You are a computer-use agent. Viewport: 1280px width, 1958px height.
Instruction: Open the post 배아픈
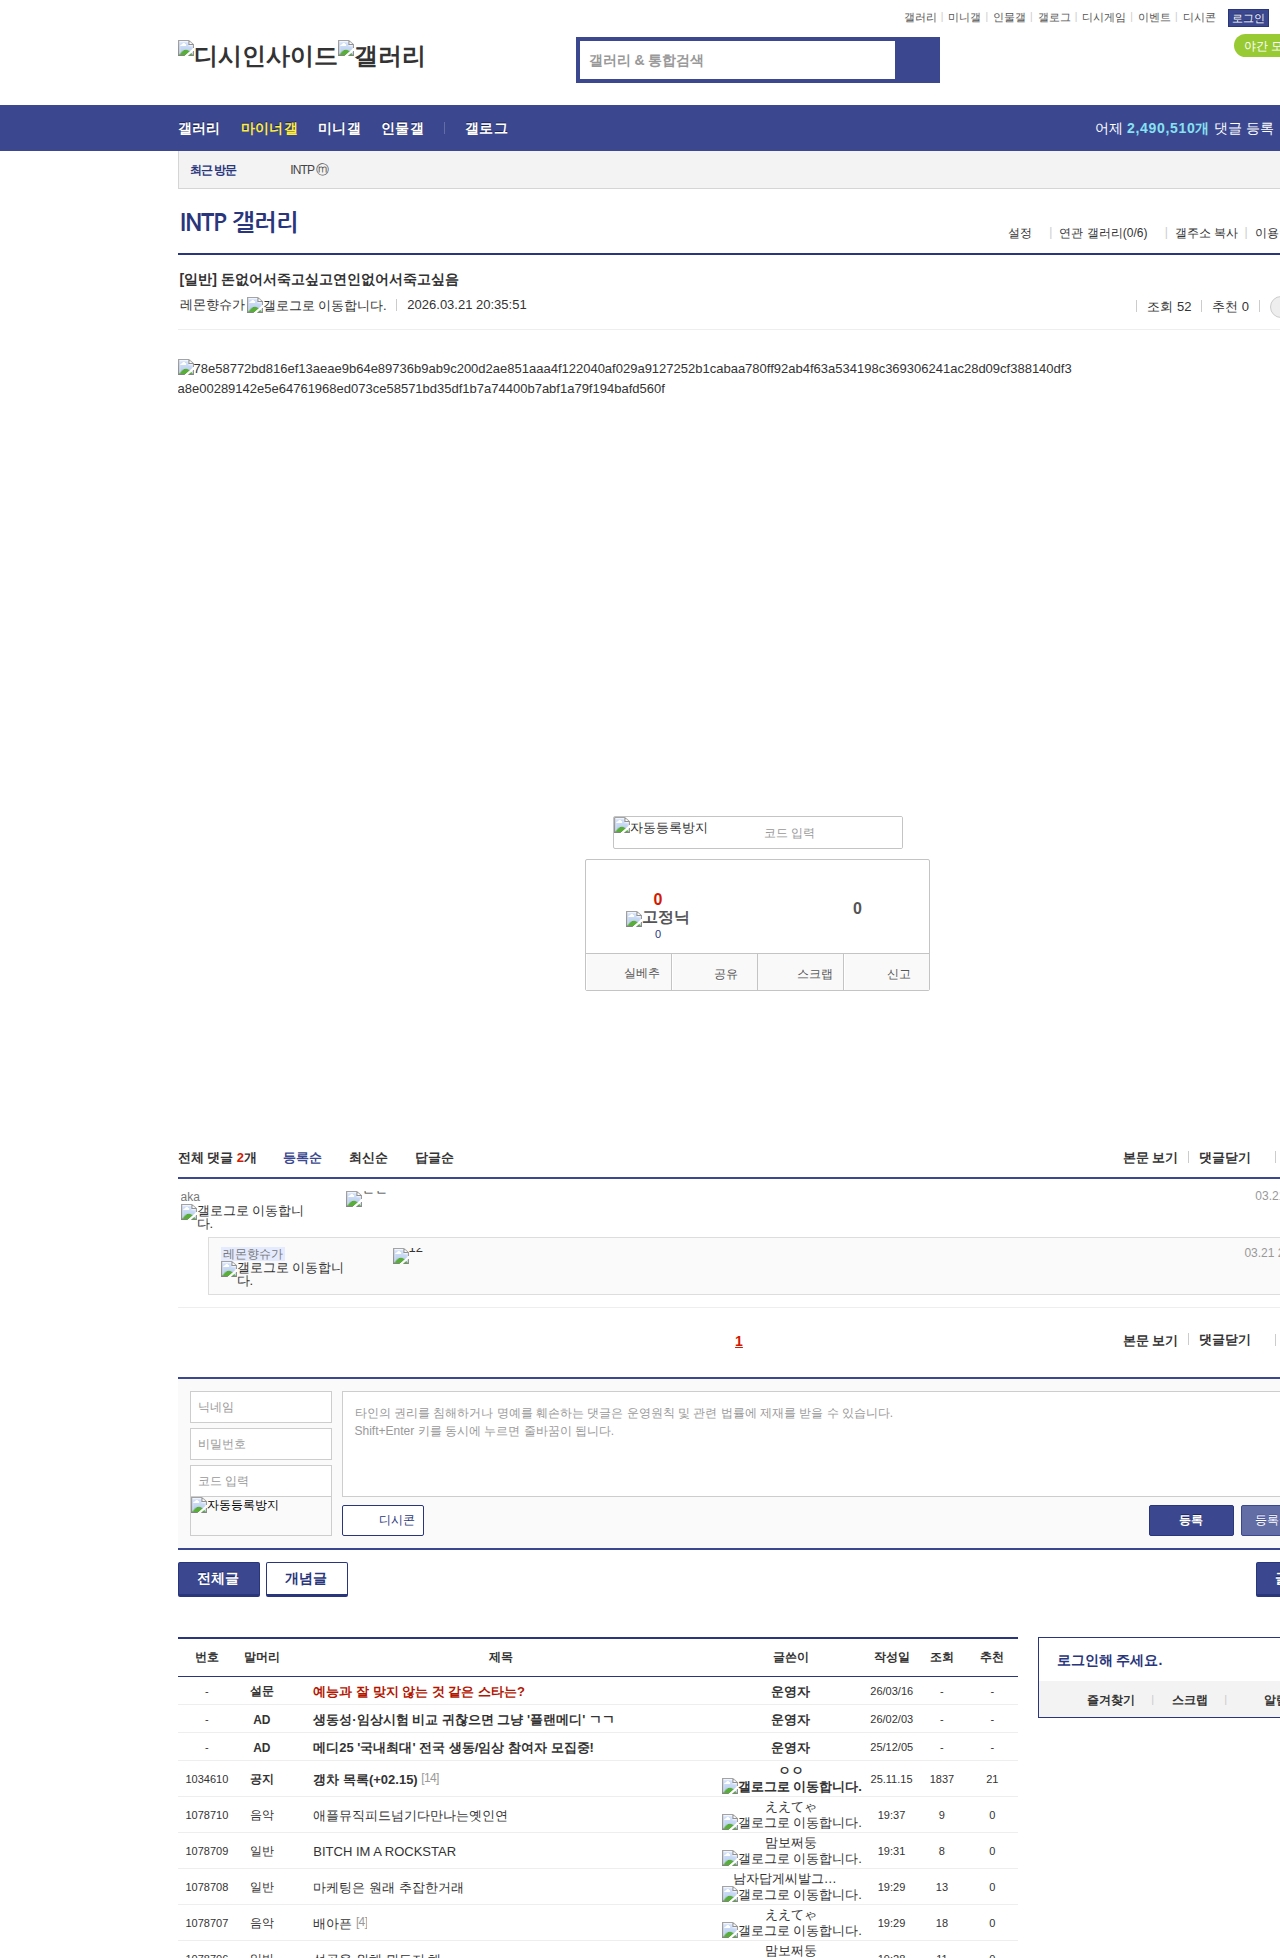332,1924
